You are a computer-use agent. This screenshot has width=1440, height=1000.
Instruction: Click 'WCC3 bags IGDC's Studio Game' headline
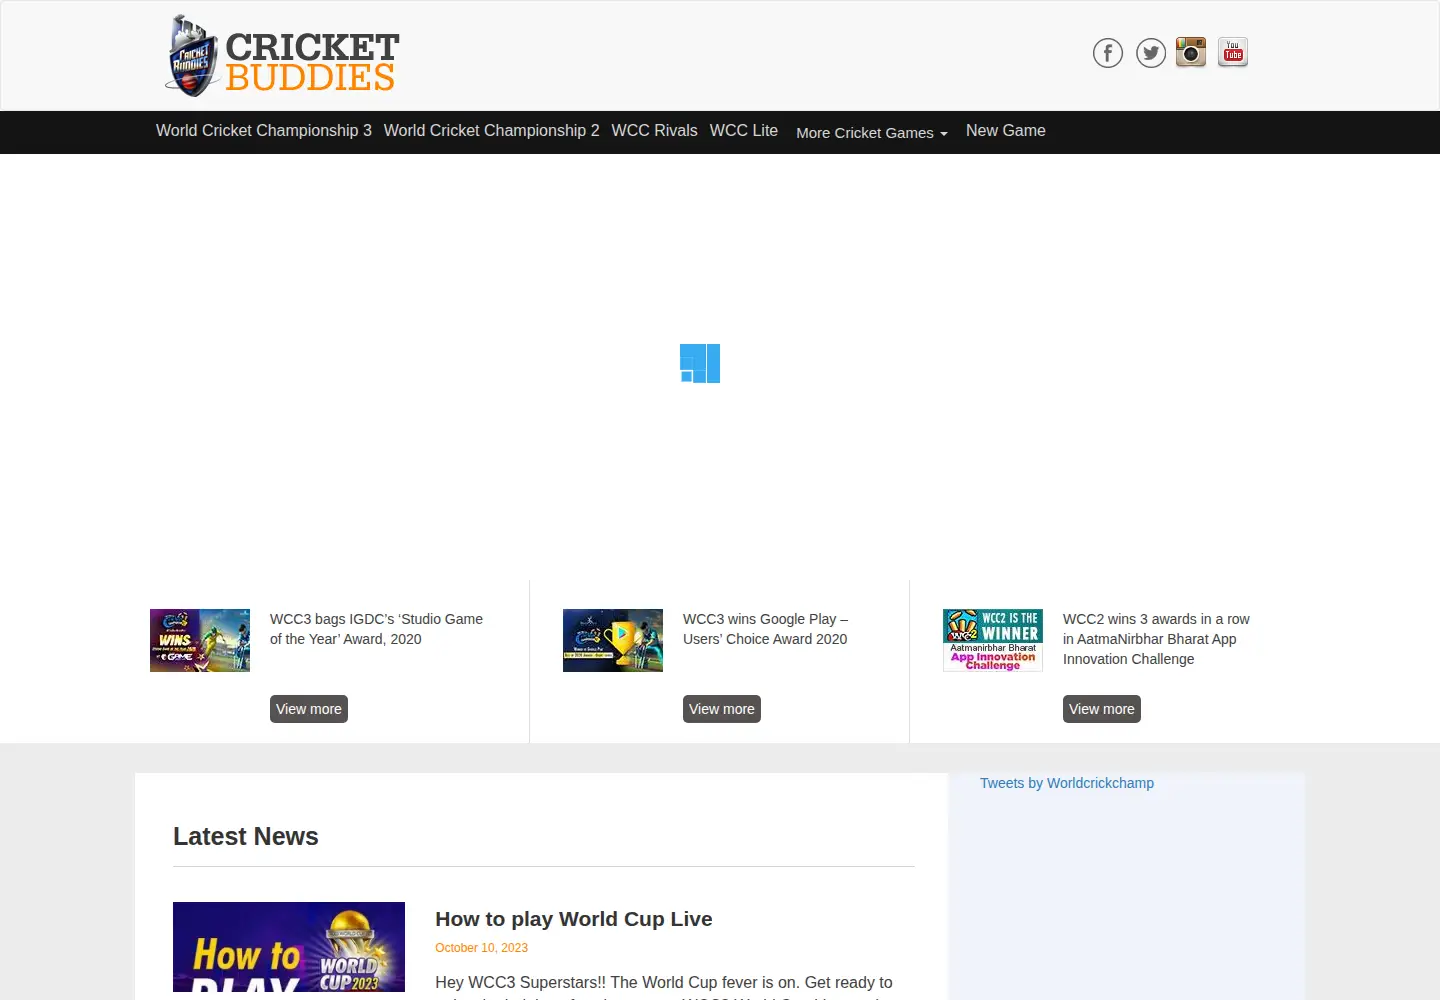pos(376,629)
